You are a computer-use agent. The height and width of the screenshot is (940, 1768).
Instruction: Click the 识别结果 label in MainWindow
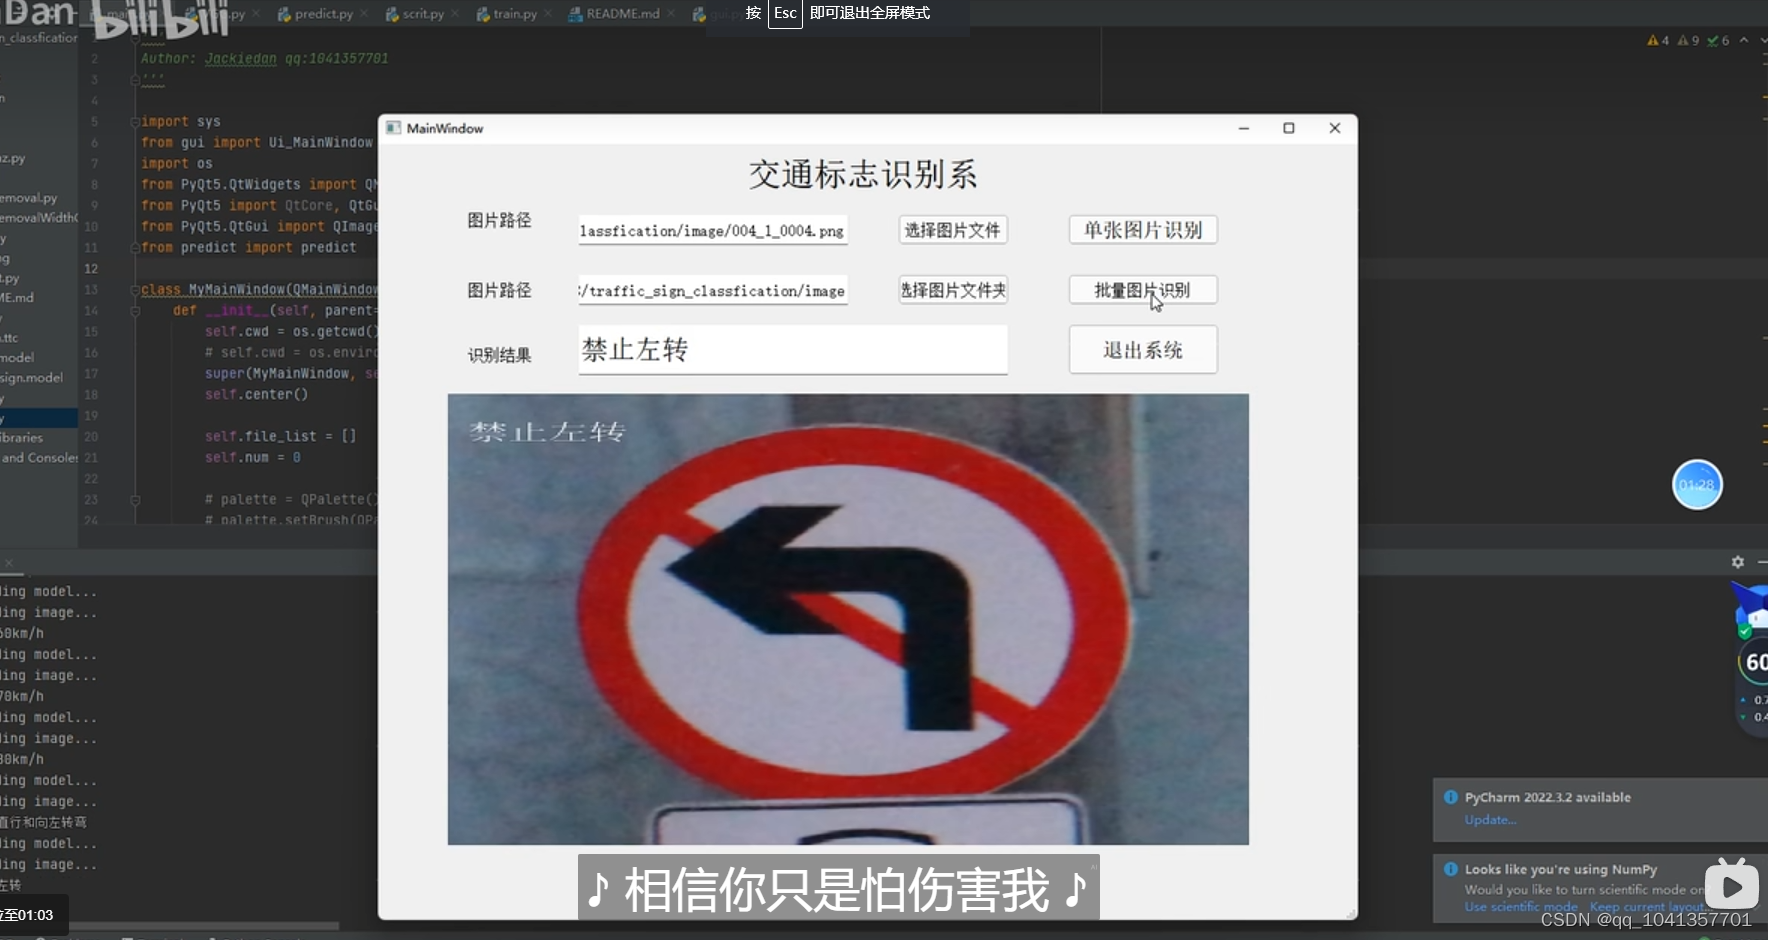click(x=499, y=355)
